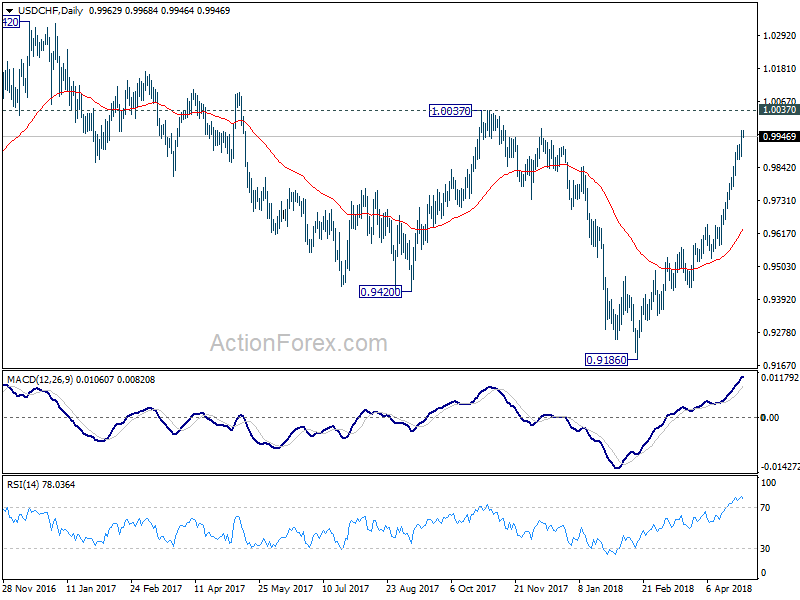The width and height of the screenshot is (800, 600).
Task: Click the 28 Nov 2016 date on time axis
Action: (29, 588)
